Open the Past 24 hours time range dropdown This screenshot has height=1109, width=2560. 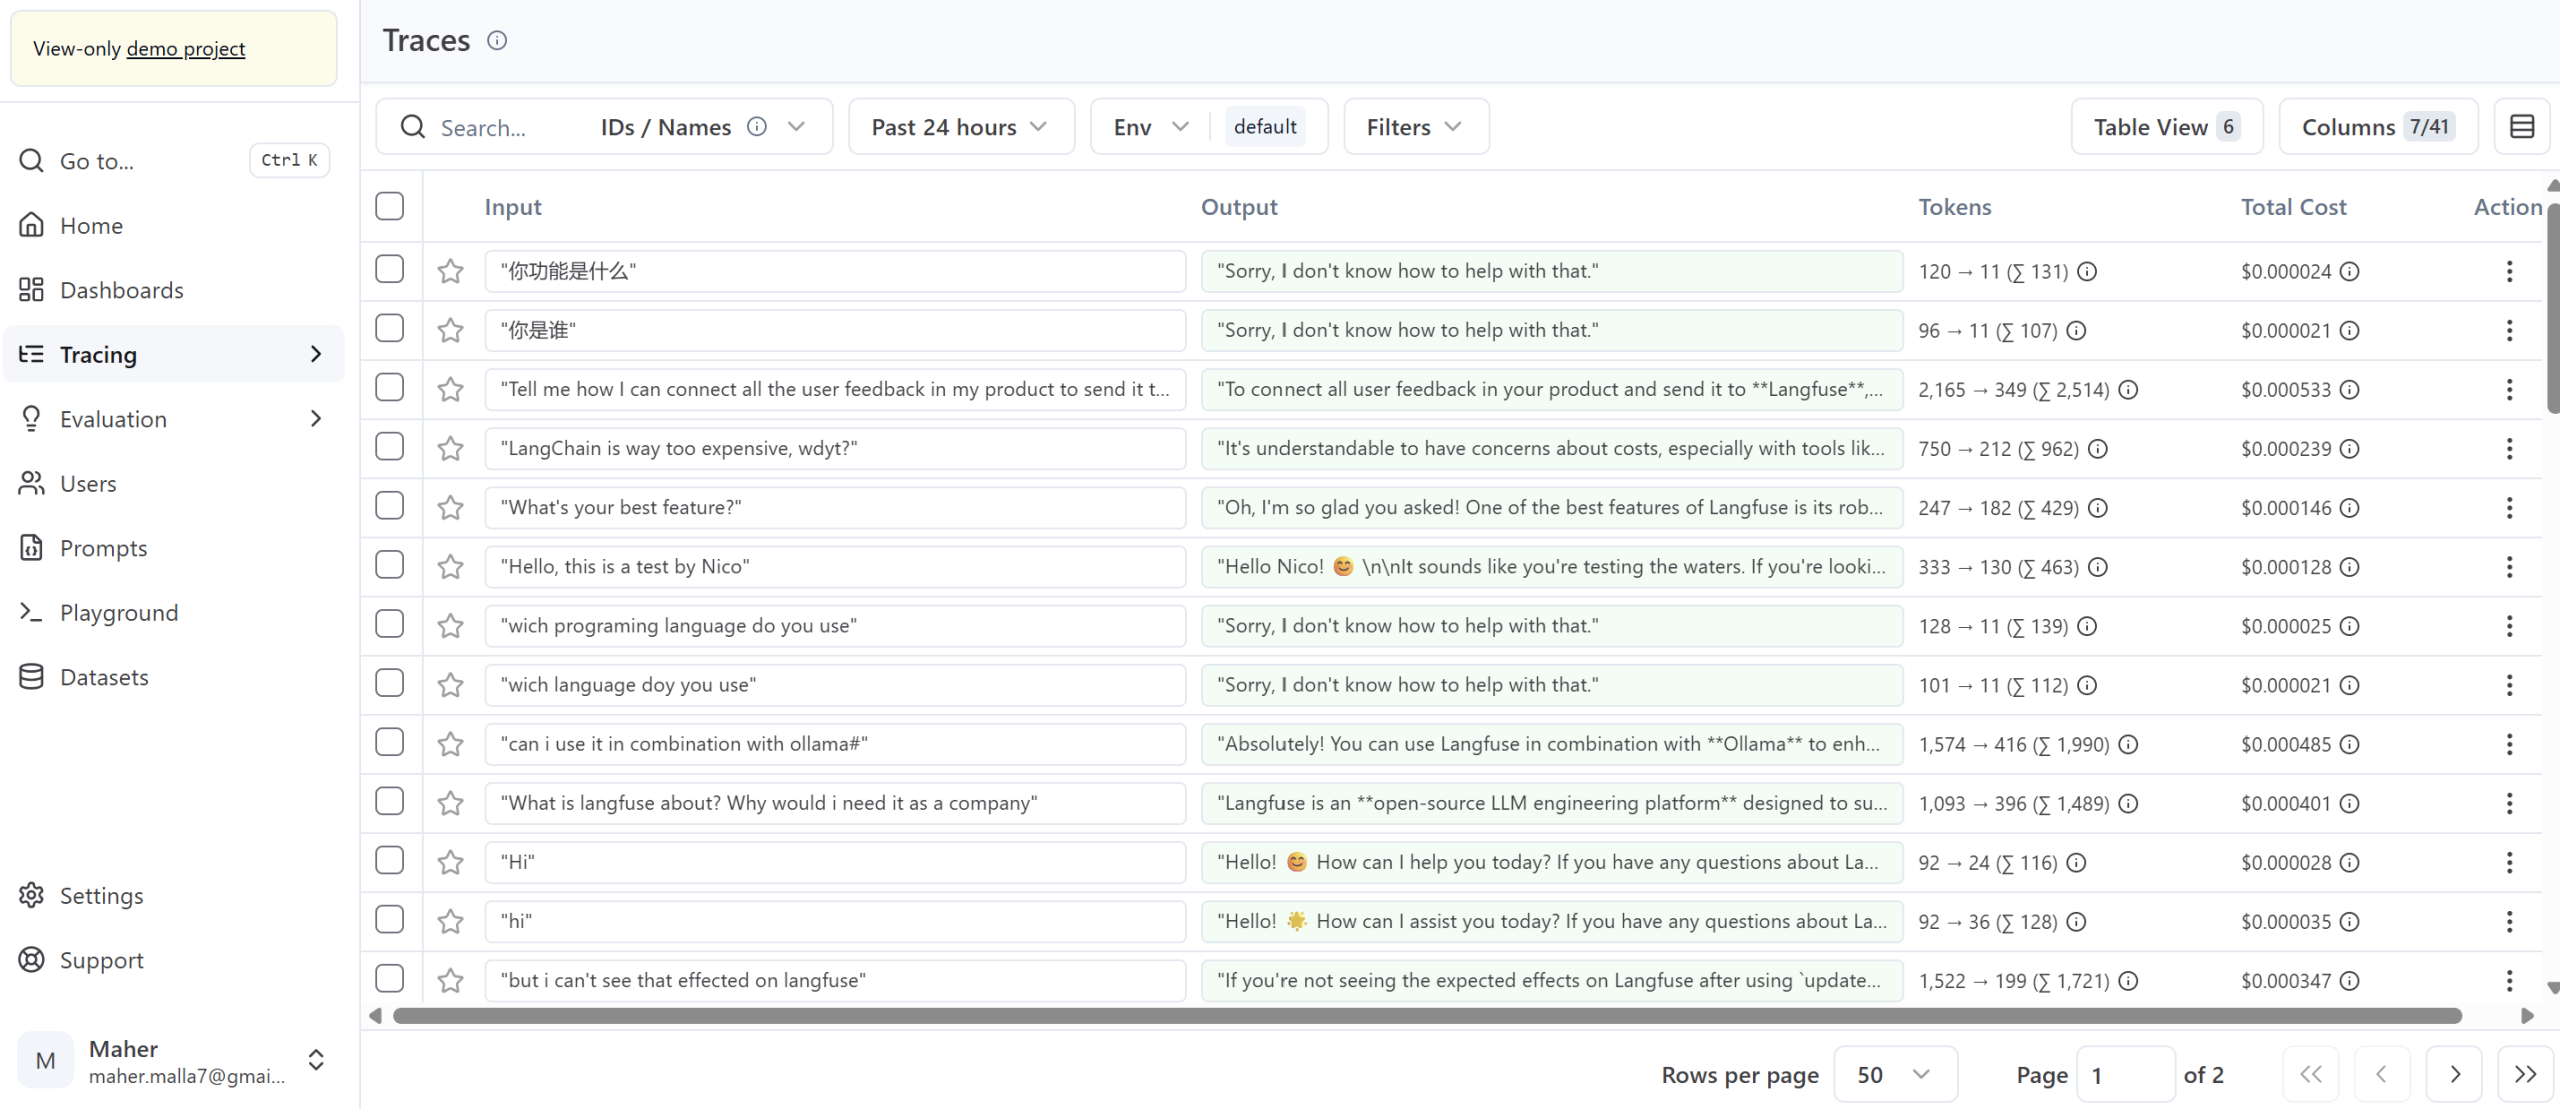click(x=960, y=127)
